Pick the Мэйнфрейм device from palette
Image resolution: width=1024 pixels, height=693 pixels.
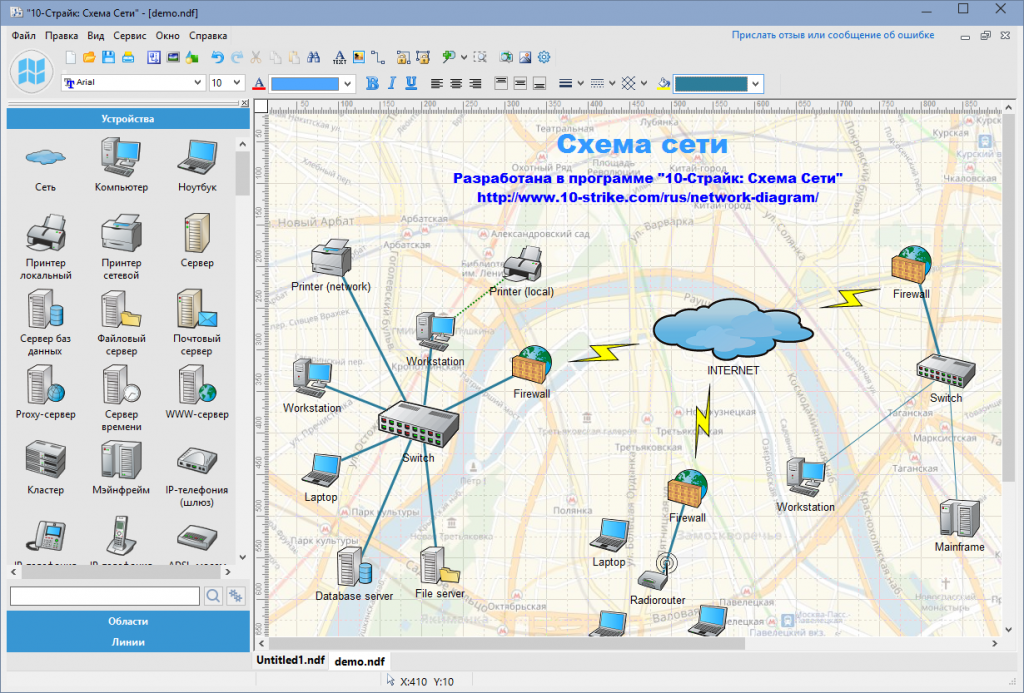(121, 468)
